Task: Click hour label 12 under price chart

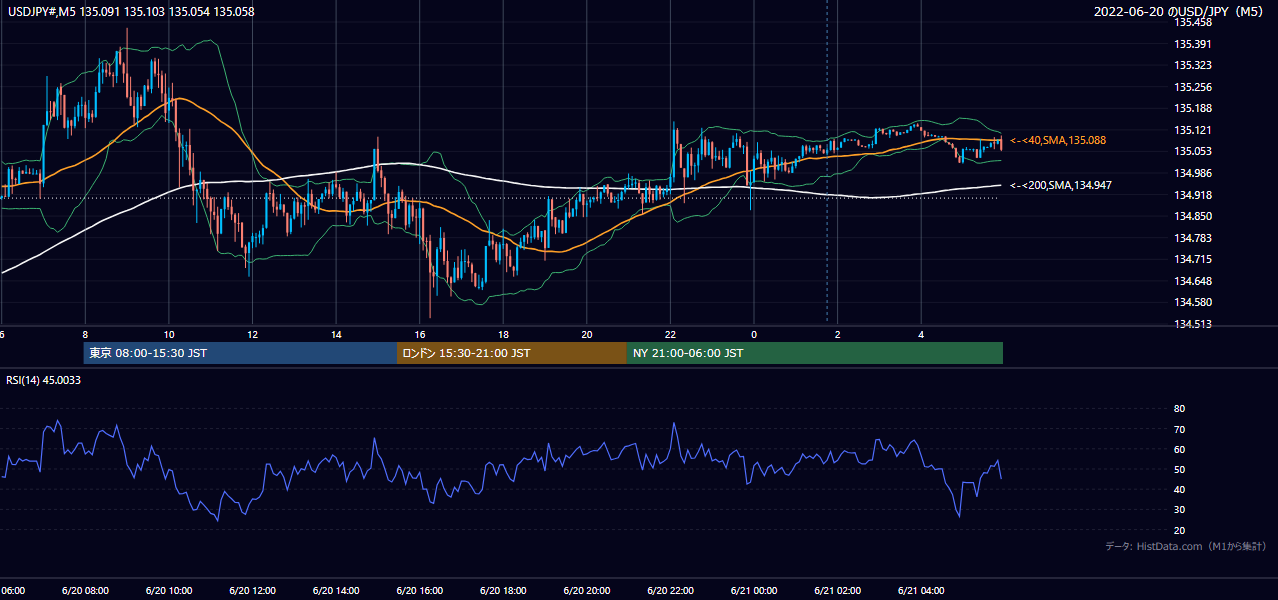Action: [x=253, y=335]
